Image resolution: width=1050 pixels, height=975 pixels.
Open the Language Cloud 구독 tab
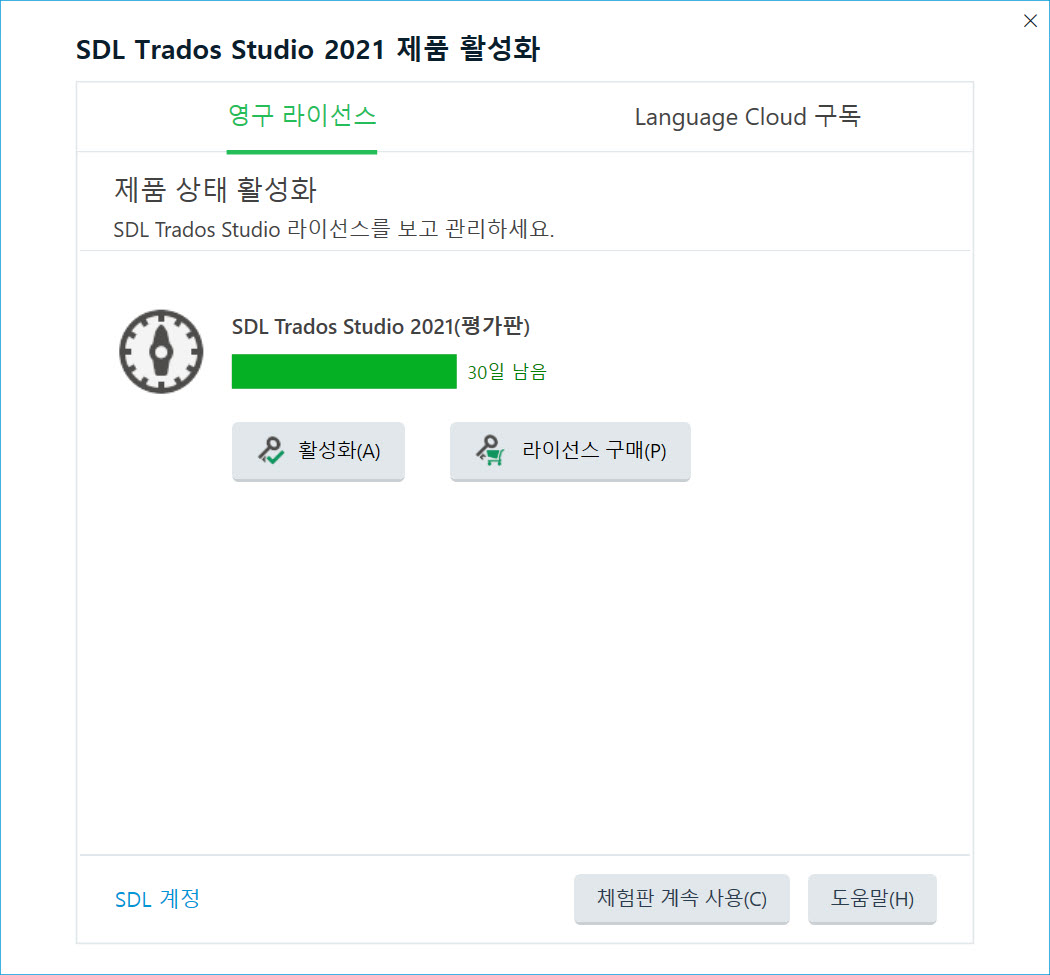coord(747,117)
